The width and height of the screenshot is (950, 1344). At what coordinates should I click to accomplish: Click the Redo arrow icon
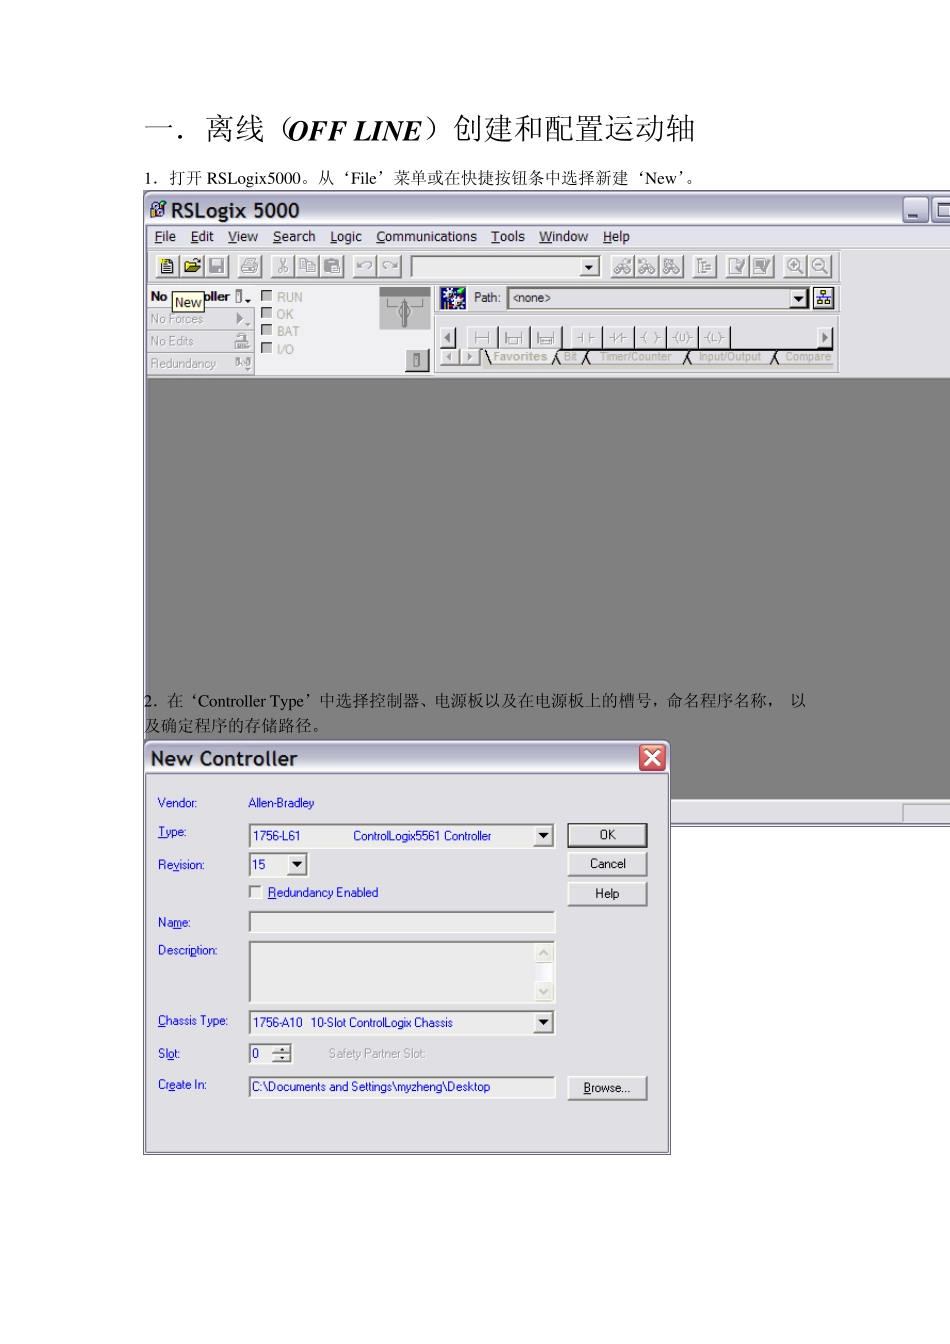tap(390, 266)
